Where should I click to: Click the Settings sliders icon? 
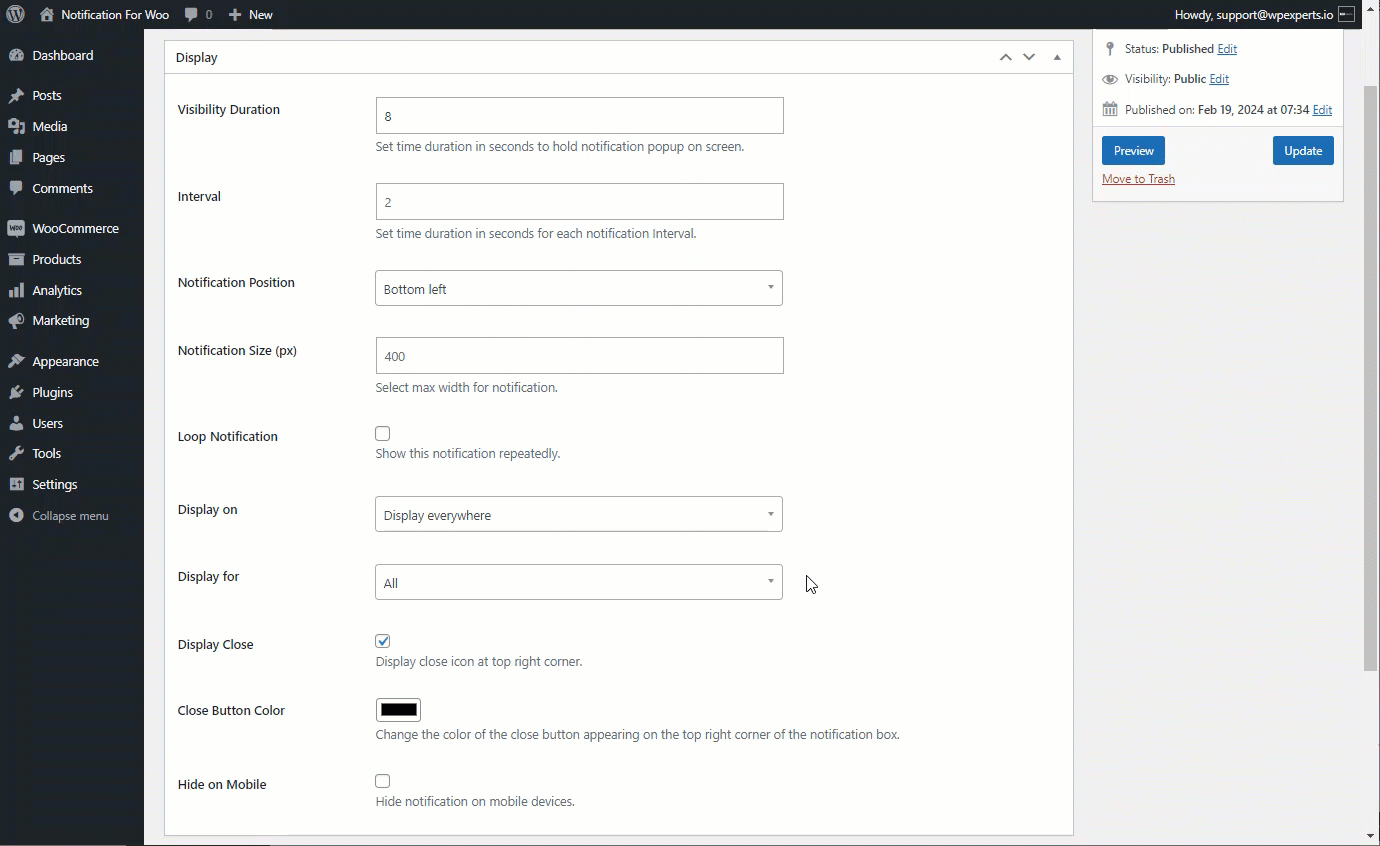[x=16, y=484]
